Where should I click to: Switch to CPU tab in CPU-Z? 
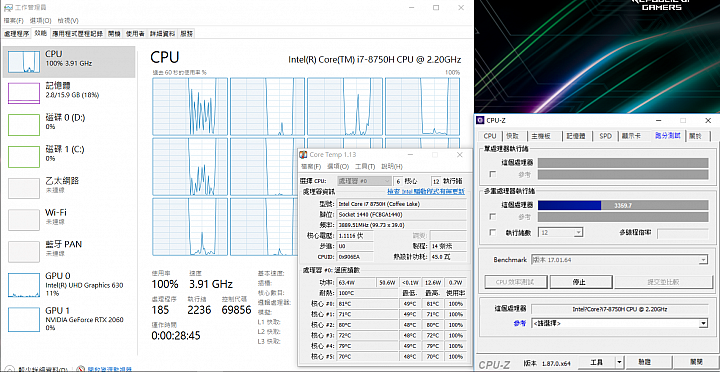pos(490,136)
